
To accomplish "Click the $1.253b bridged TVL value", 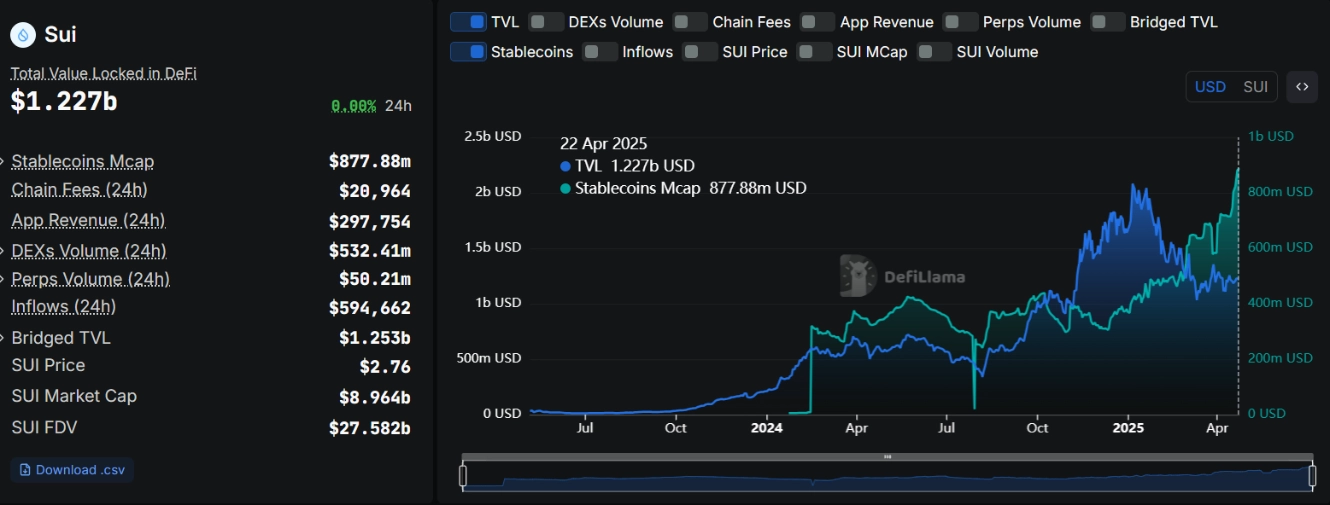I will (375, 338).
